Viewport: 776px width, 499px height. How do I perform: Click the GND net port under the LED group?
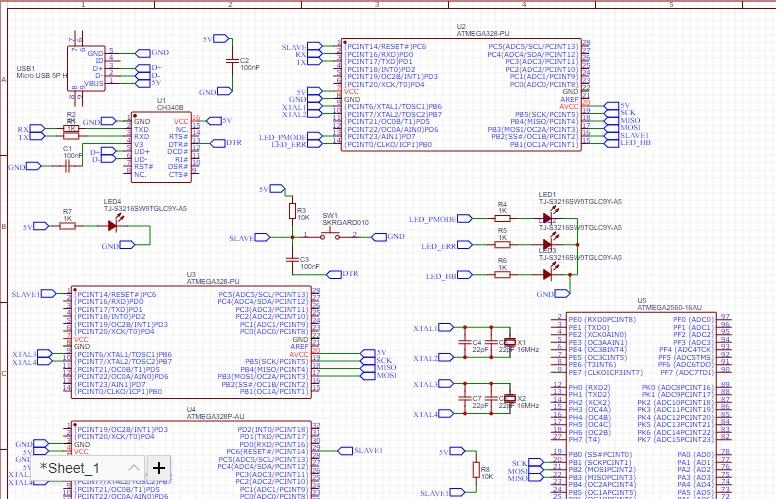(x=562, y=294)
